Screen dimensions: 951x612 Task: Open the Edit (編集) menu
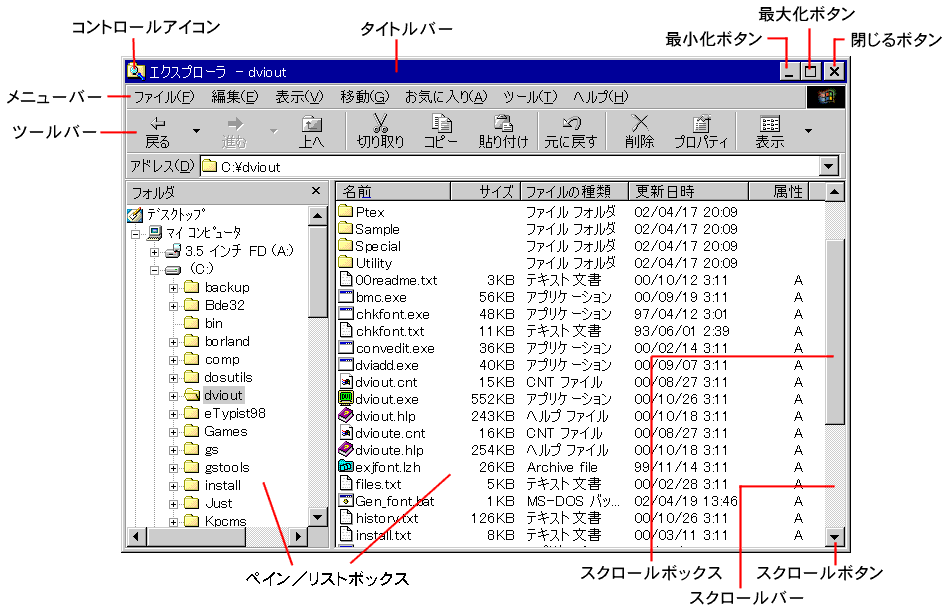(x=235, y=97)
